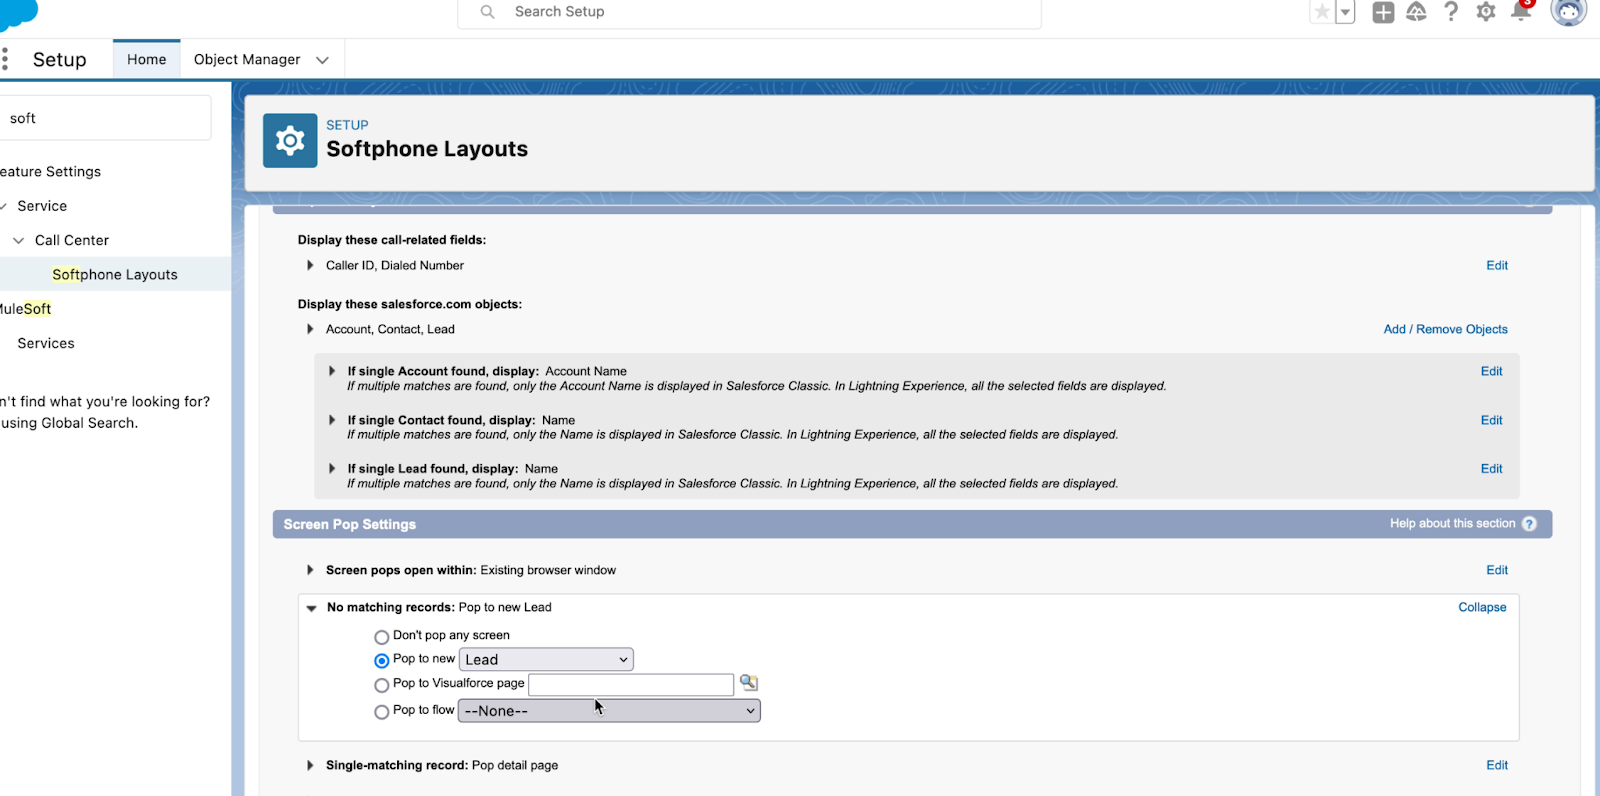The image size is (1600, 796).
Task: Click the user avatar profile icon
Action: pyautogui.click(x=1568, y=12)
